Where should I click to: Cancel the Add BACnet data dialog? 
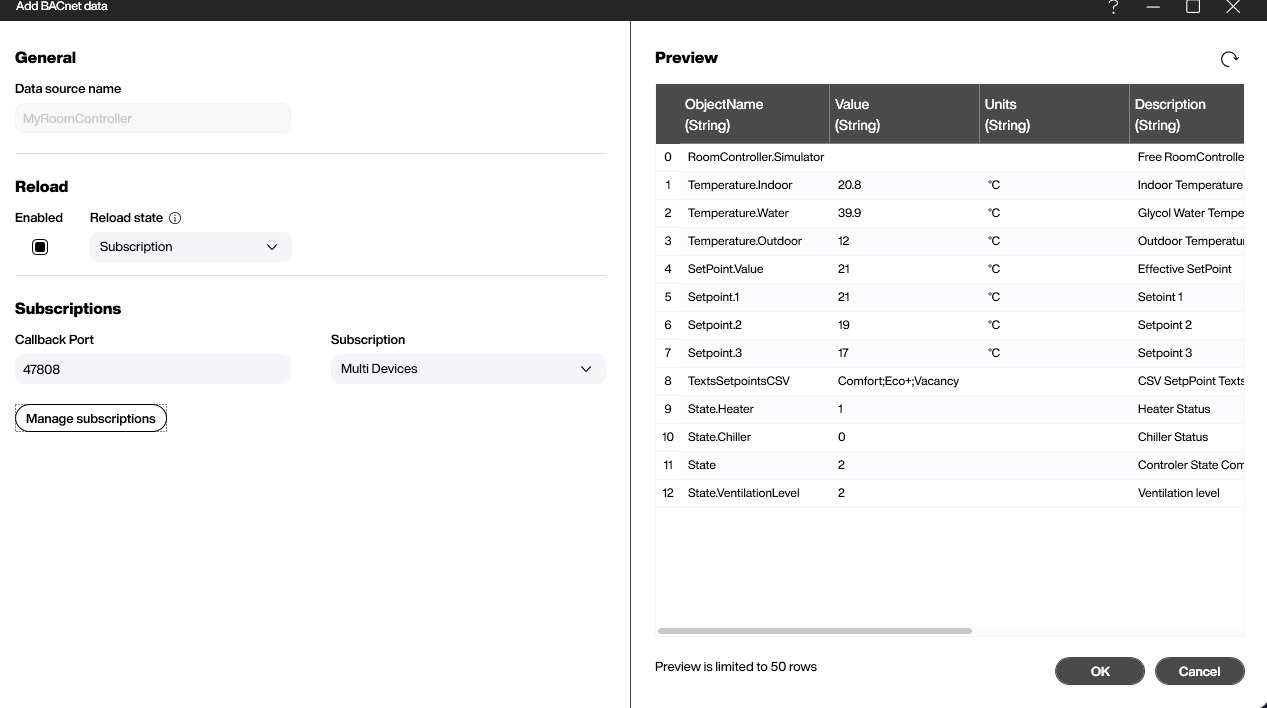pyautogui.click(x=1199, y=671)
